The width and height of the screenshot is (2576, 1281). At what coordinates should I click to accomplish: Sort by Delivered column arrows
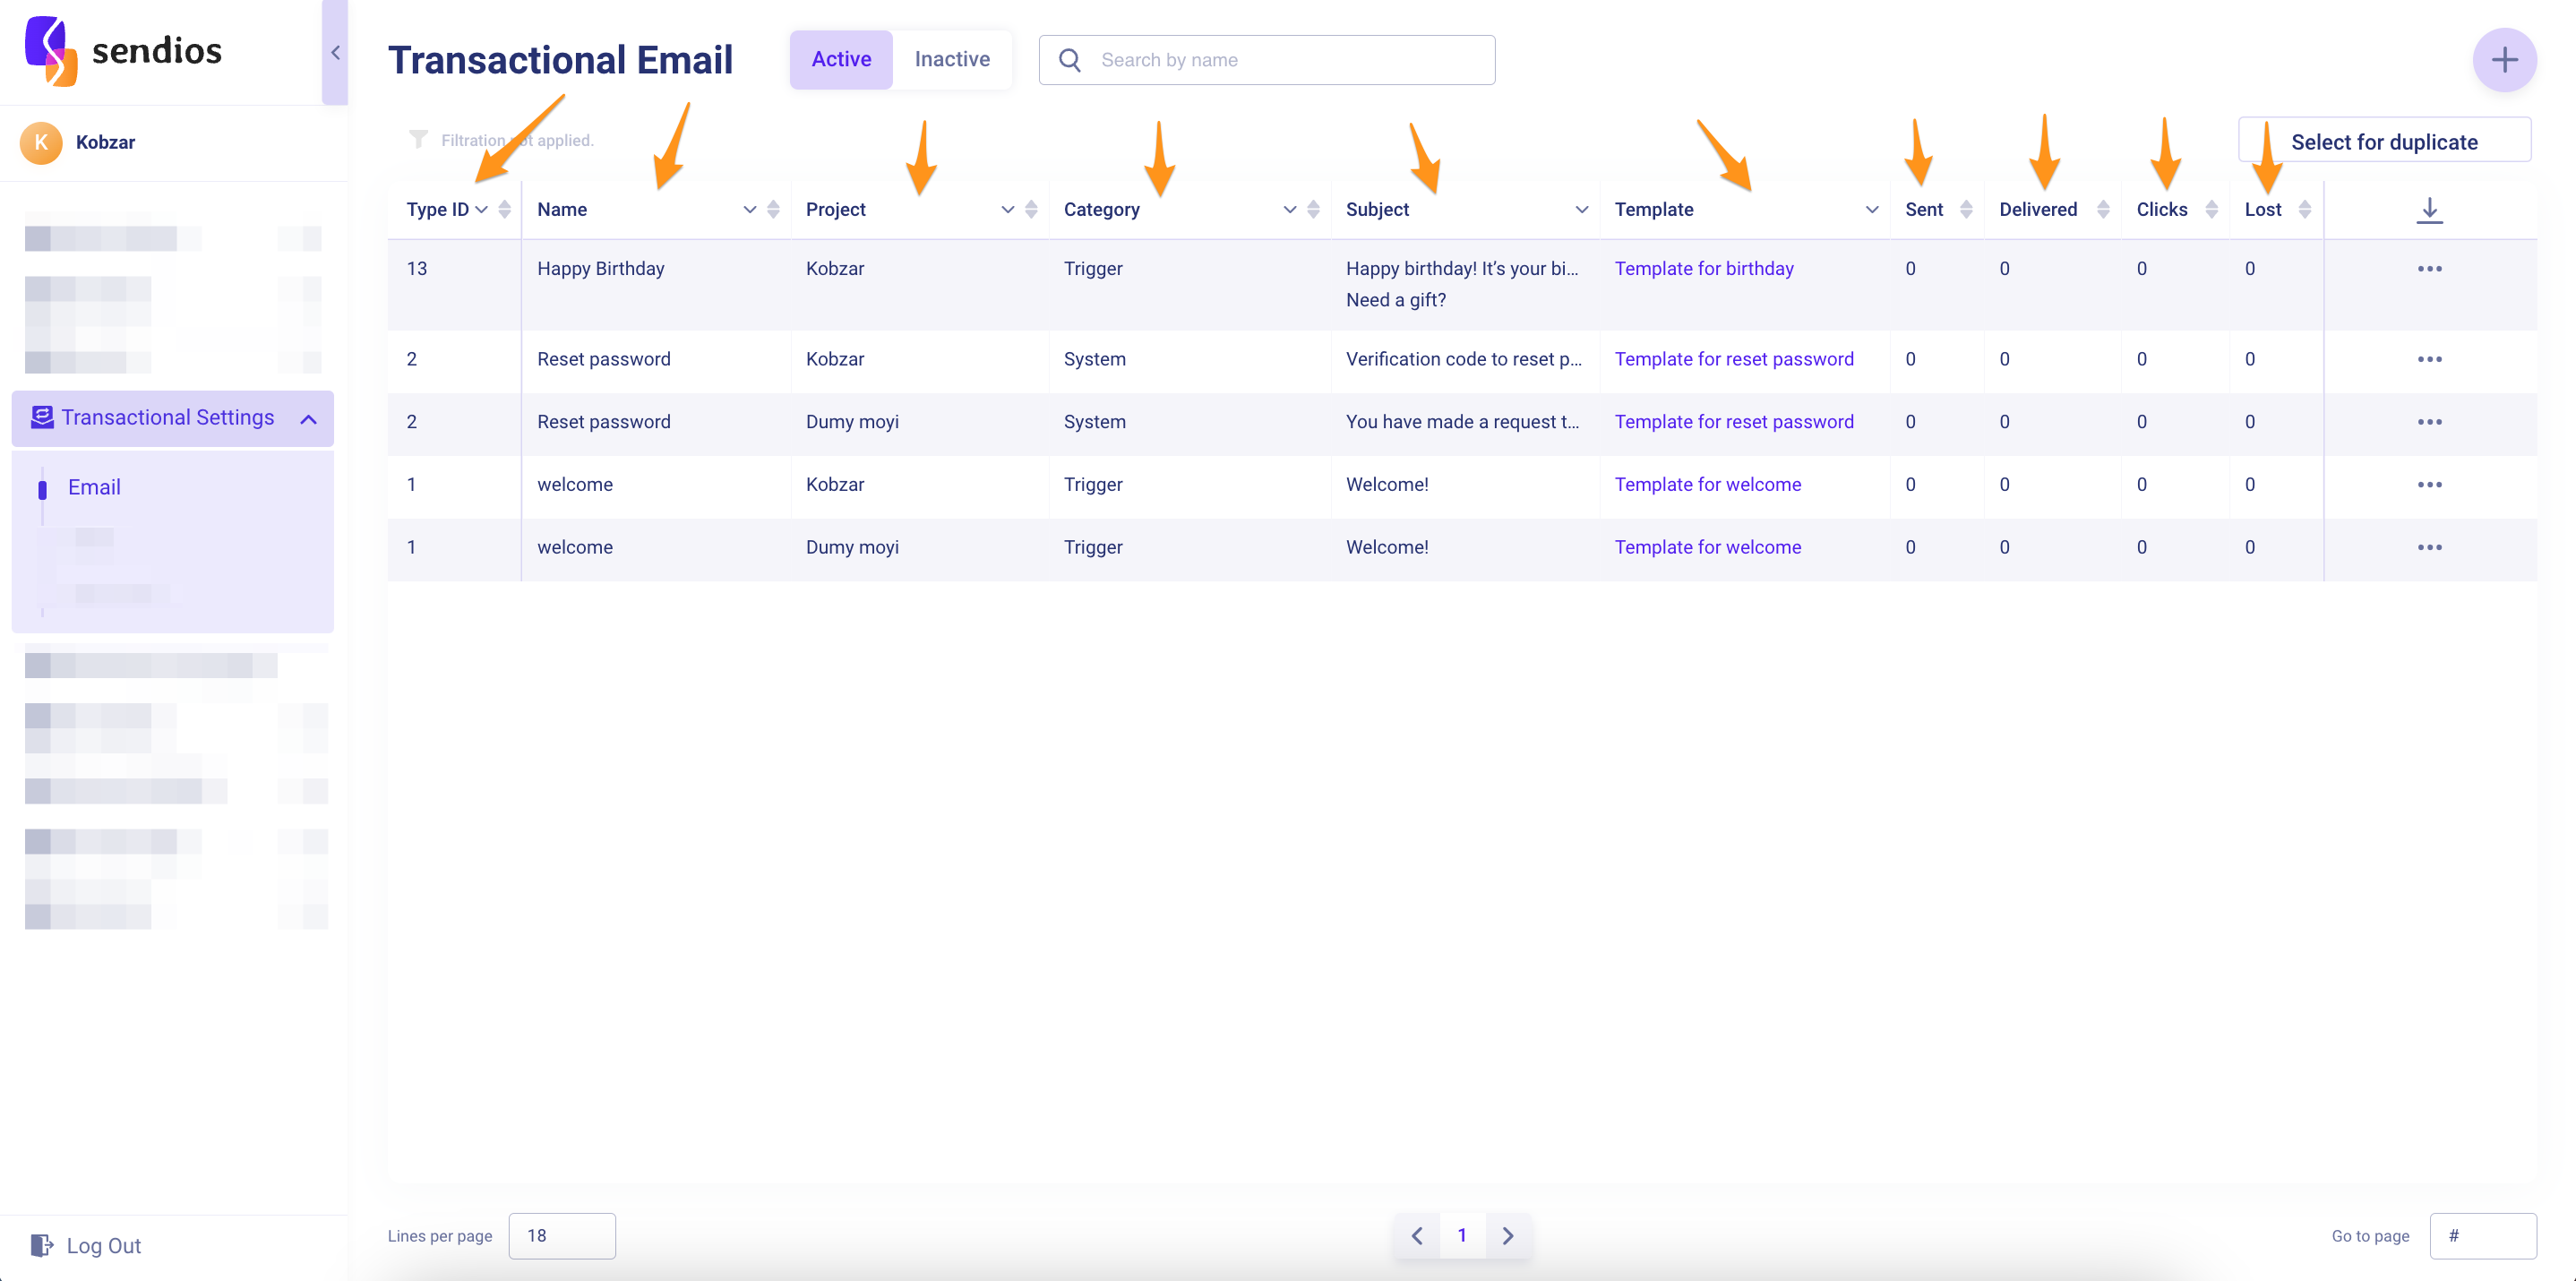[2103, 209]
